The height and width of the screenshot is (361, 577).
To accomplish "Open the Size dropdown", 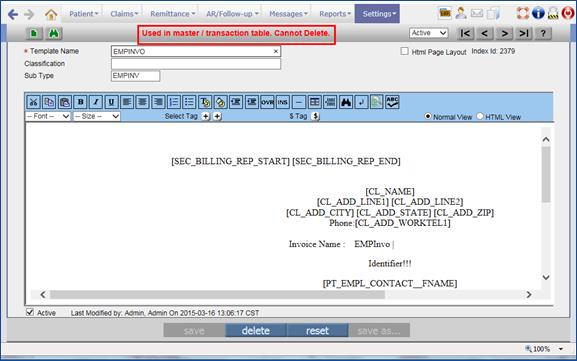I will tap(96, 116).
